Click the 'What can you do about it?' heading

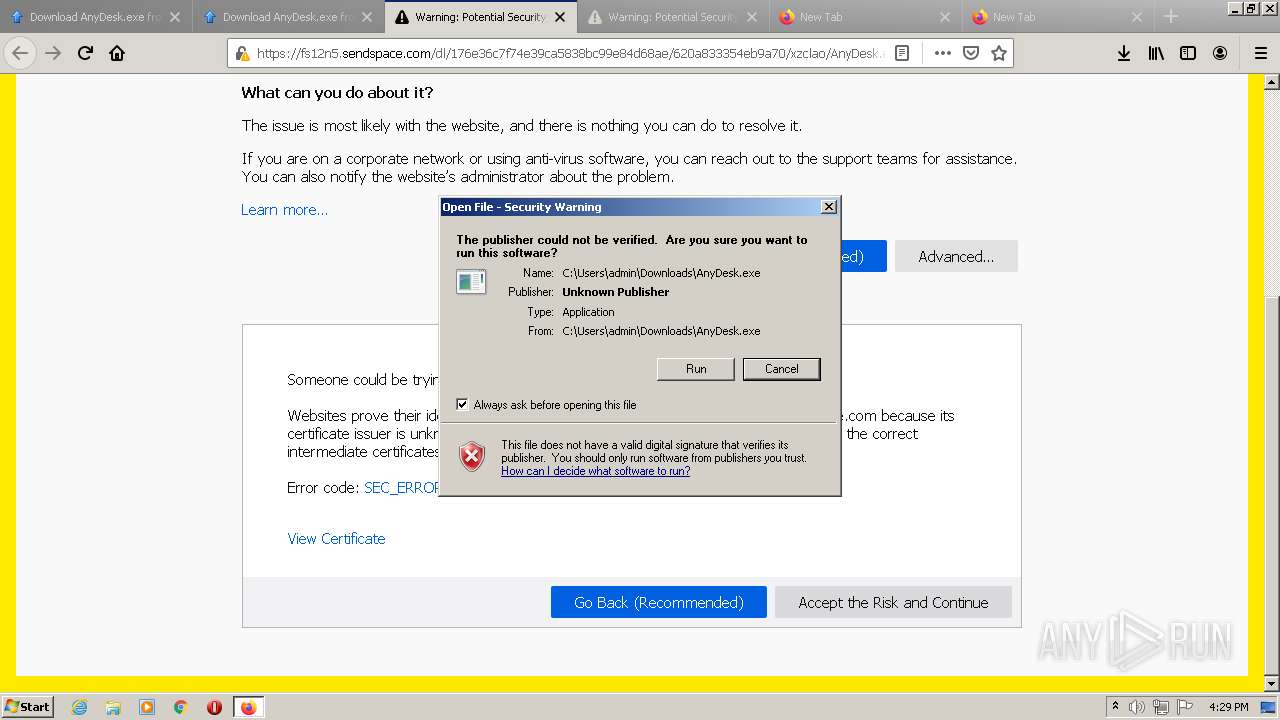[x=337, y=93]
